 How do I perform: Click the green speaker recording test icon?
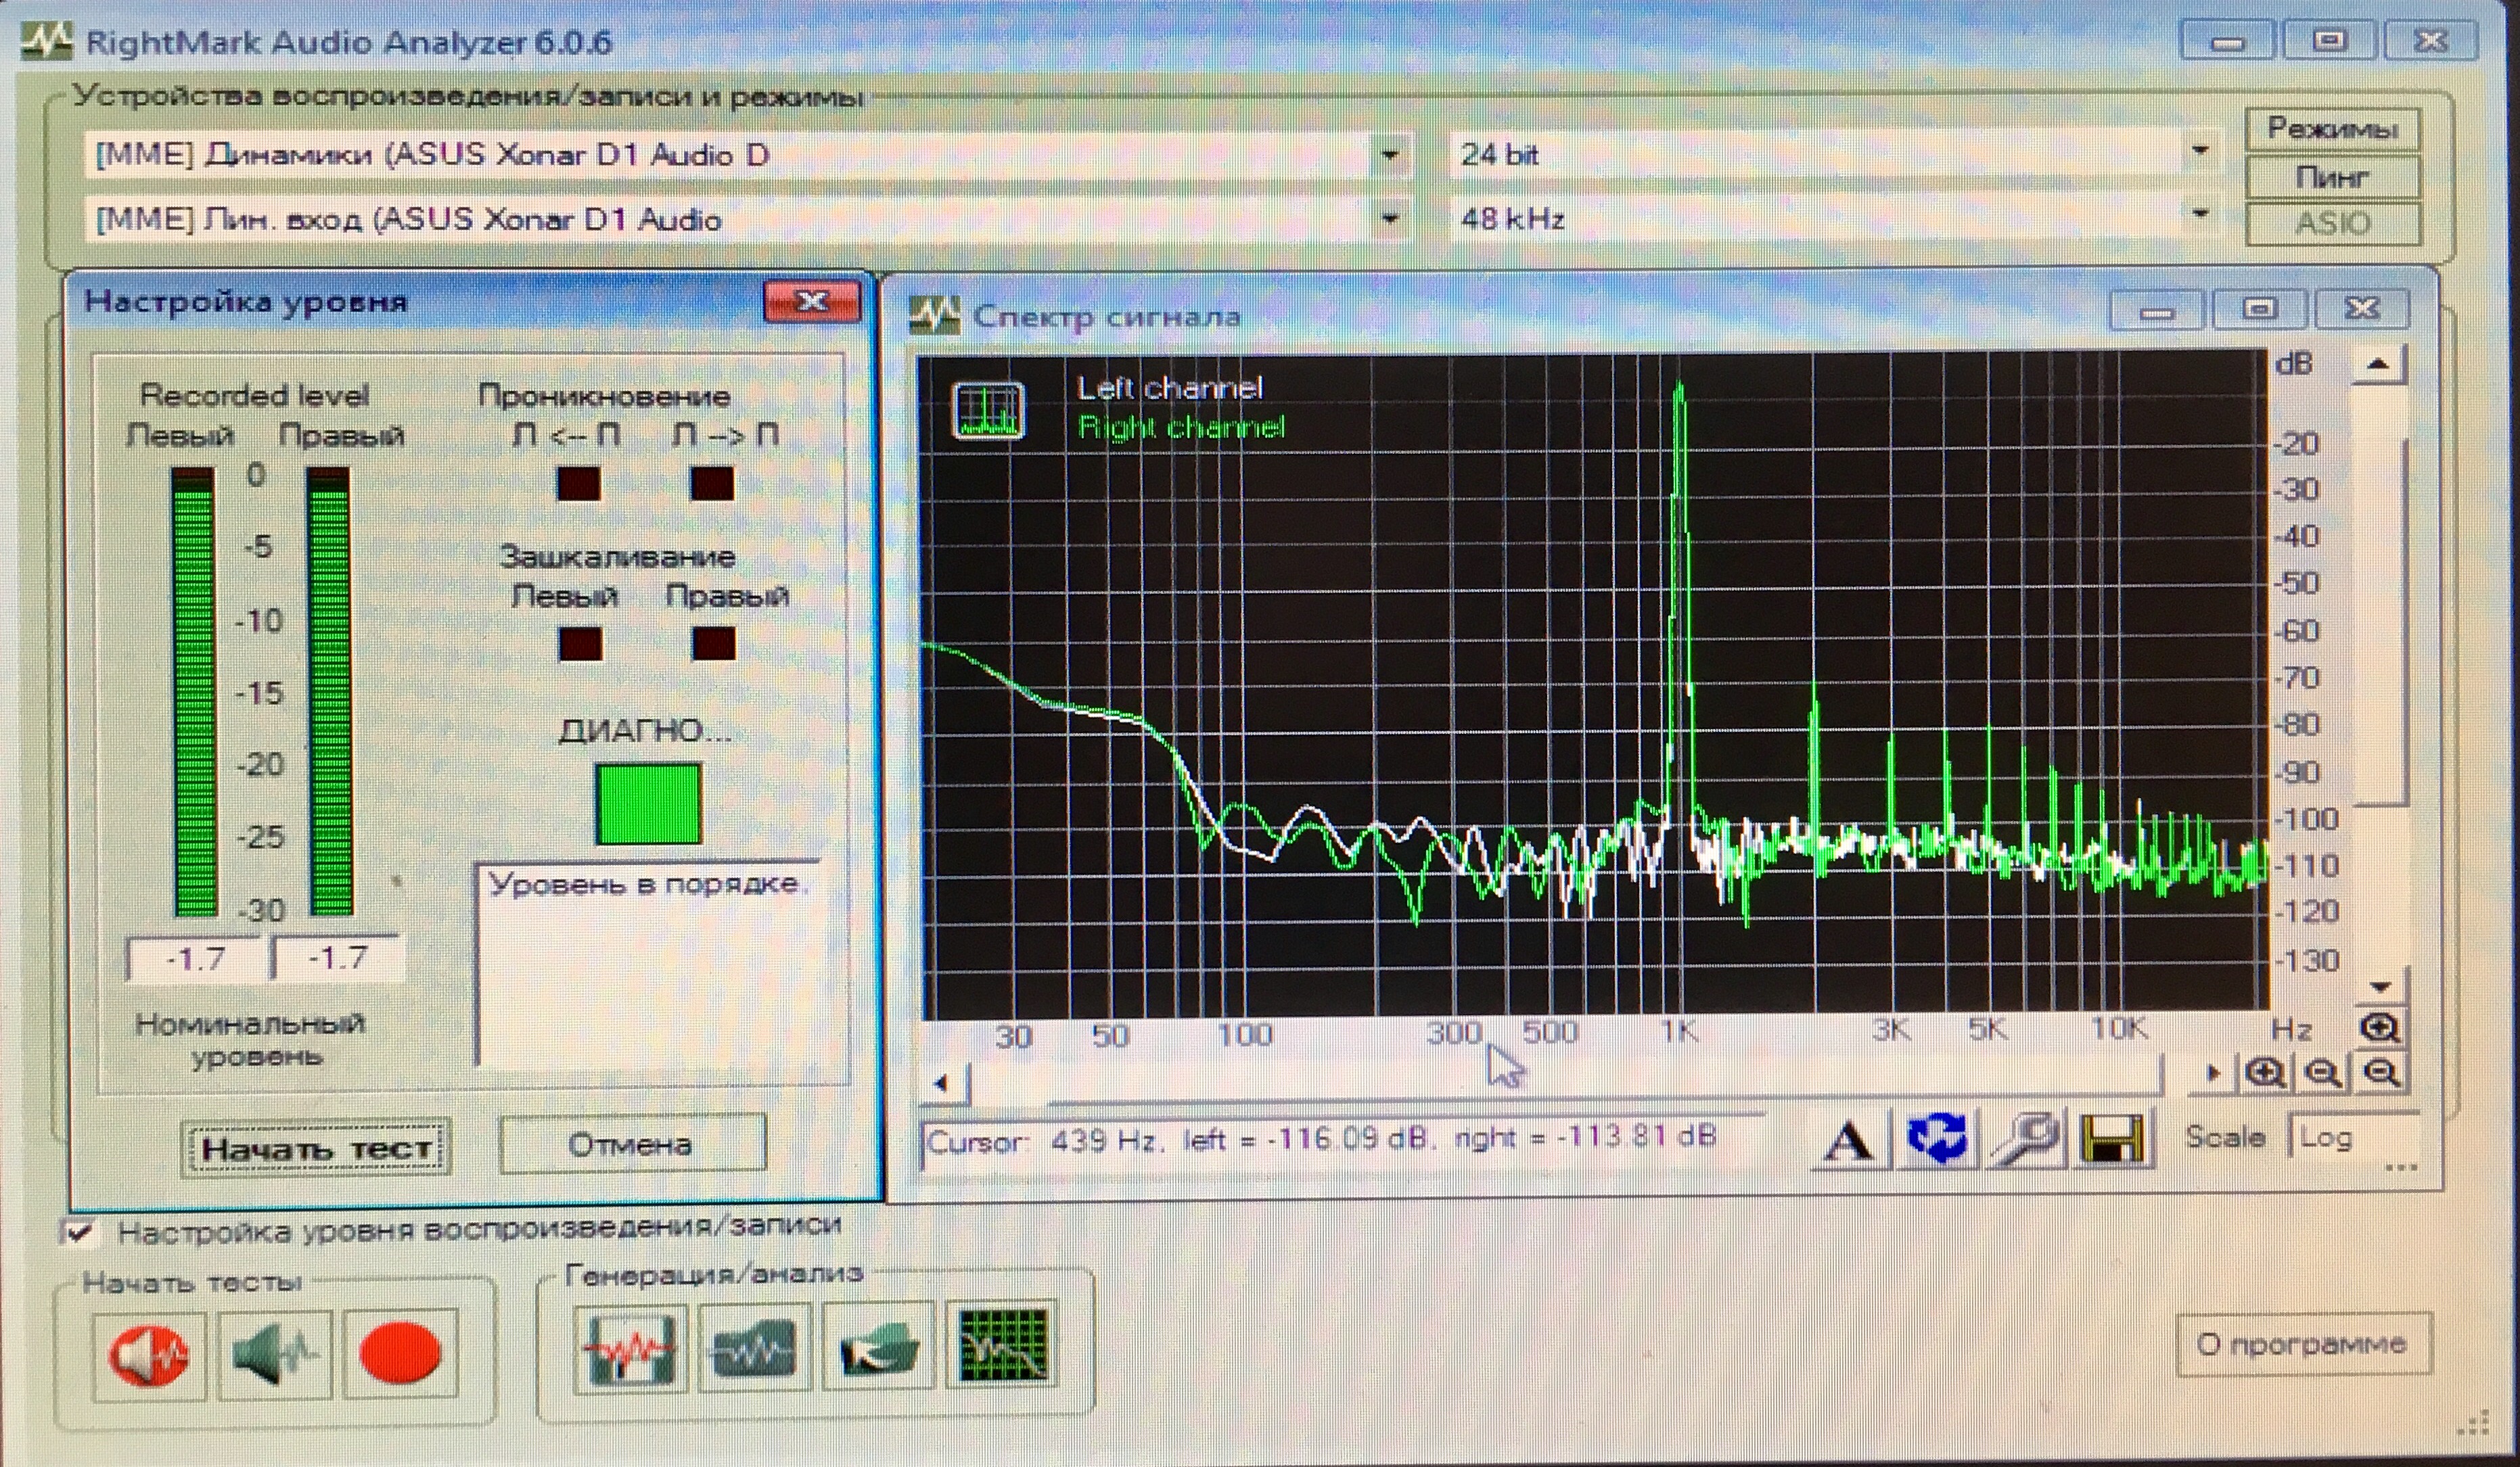click(274, 1355)
